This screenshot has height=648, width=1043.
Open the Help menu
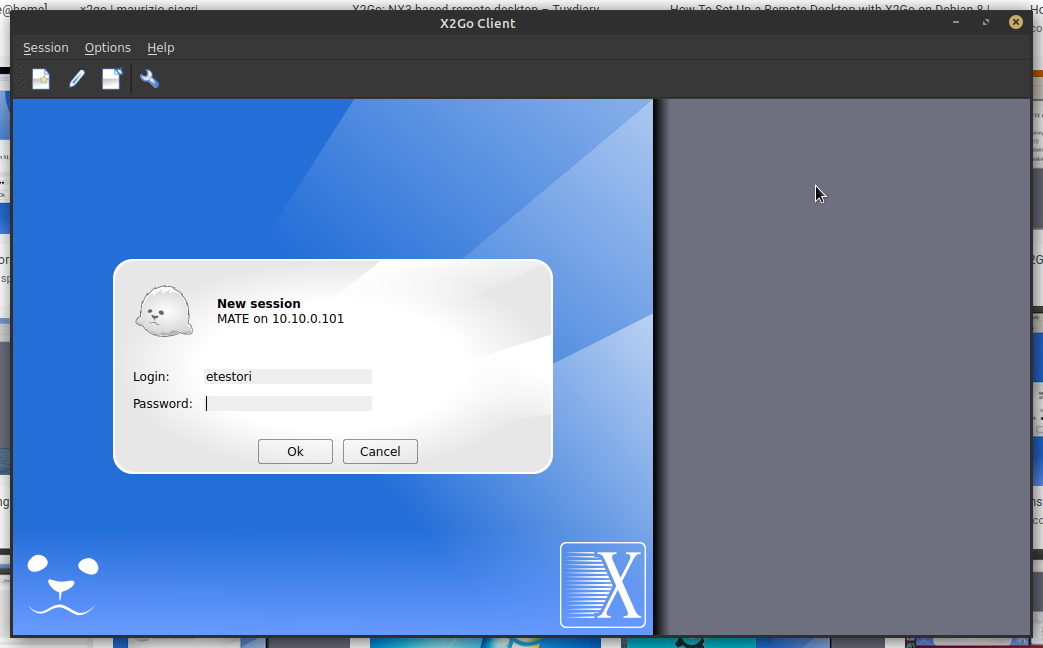click(x=160, y=48)
